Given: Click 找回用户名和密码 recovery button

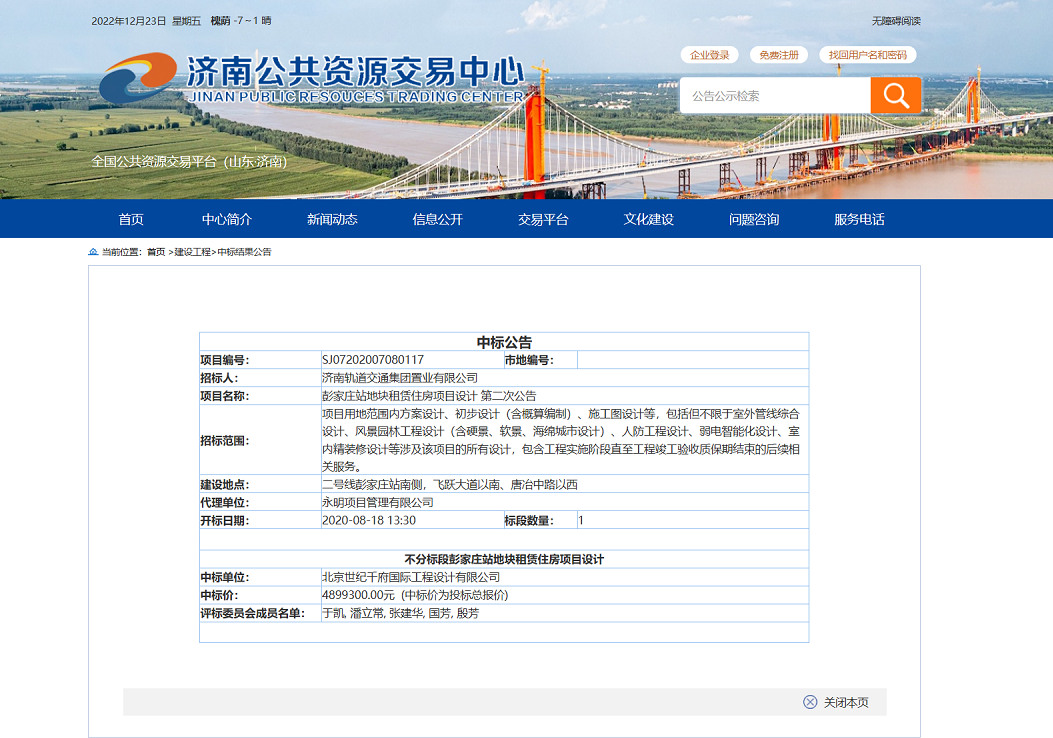Looking at the screenshot, I should (x=867, y=55).
